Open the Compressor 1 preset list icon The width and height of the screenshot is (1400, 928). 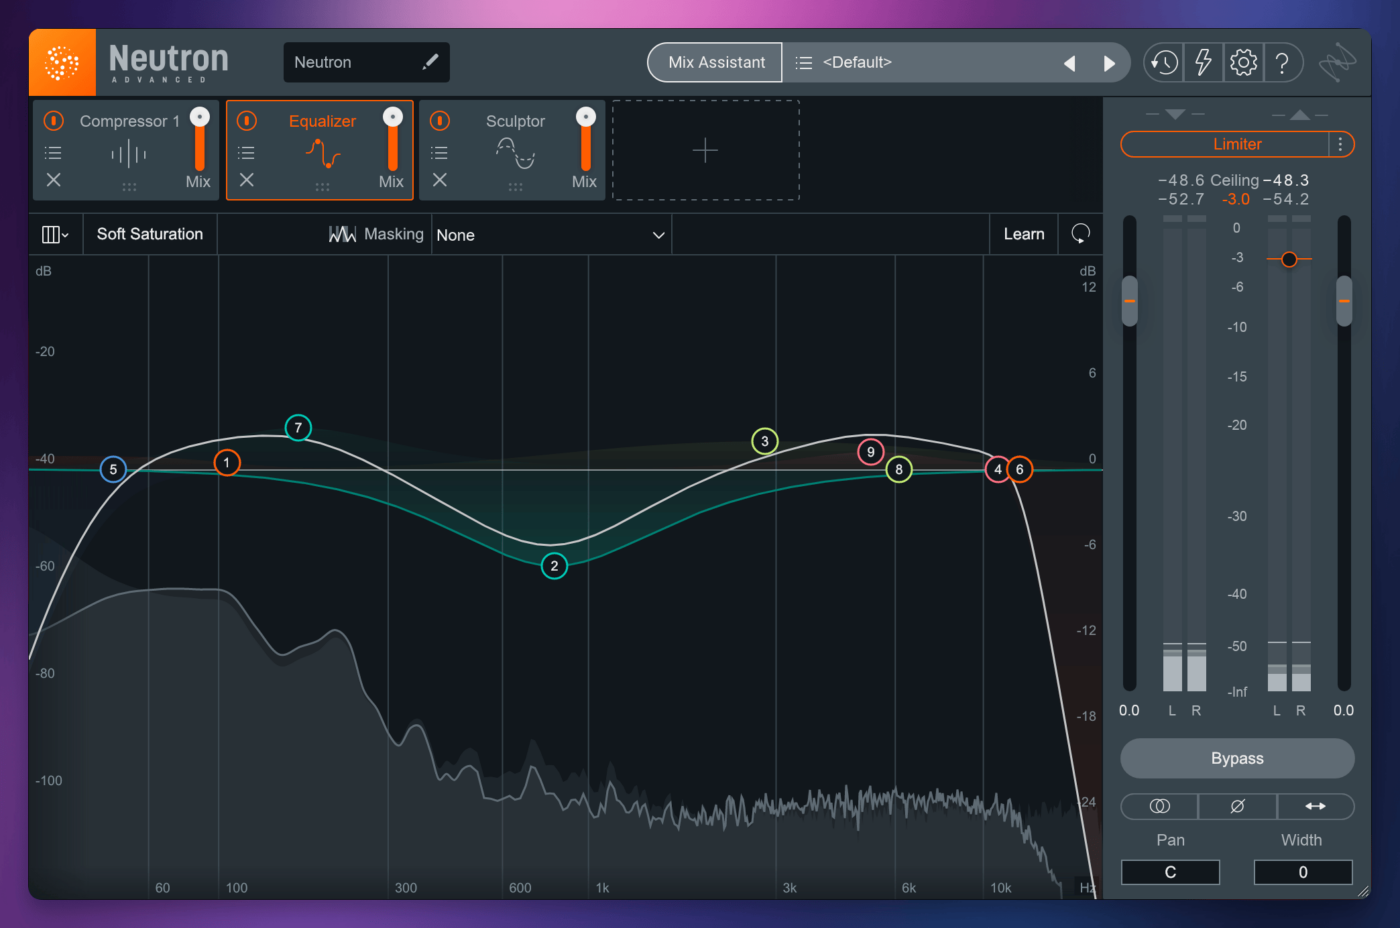pos(53,153)
